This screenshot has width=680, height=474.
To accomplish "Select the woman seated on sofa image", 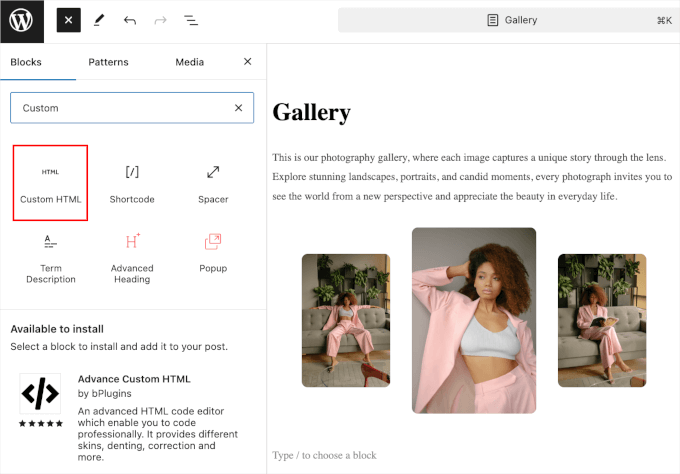I will tap(346, 320).
